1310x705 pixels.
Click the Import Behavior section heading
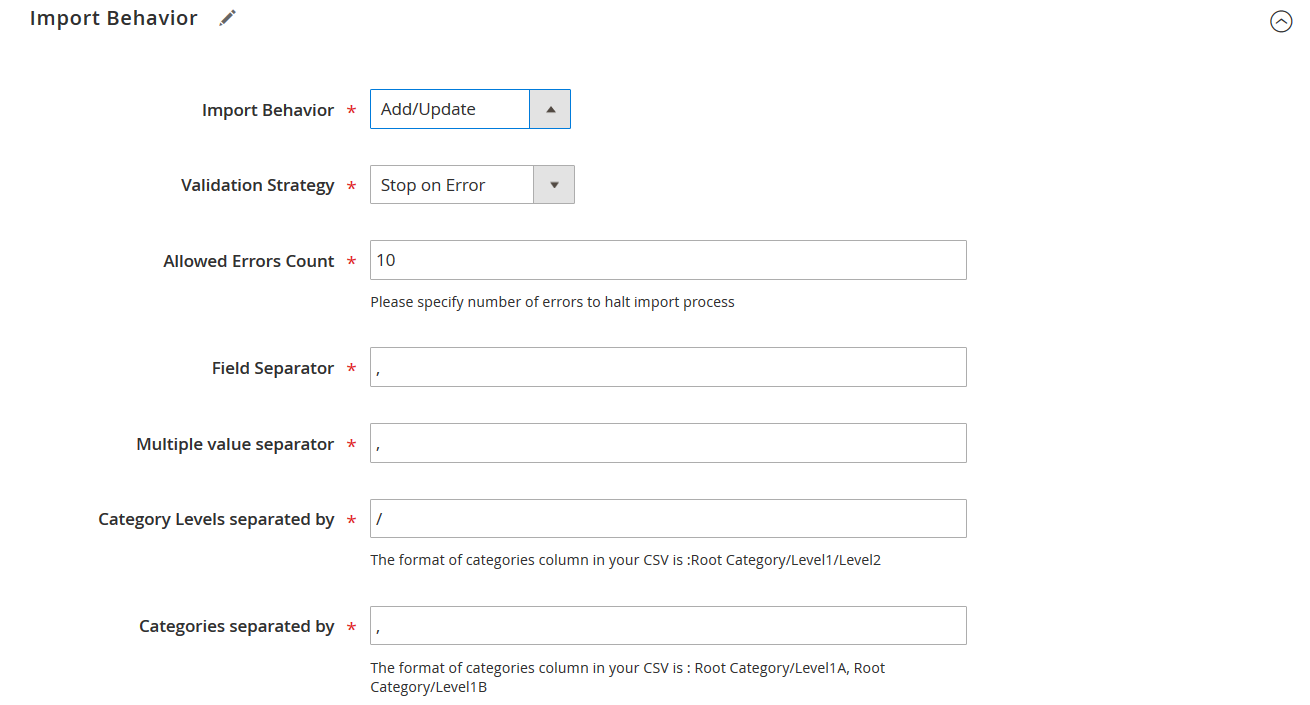(x=114, y=18)
